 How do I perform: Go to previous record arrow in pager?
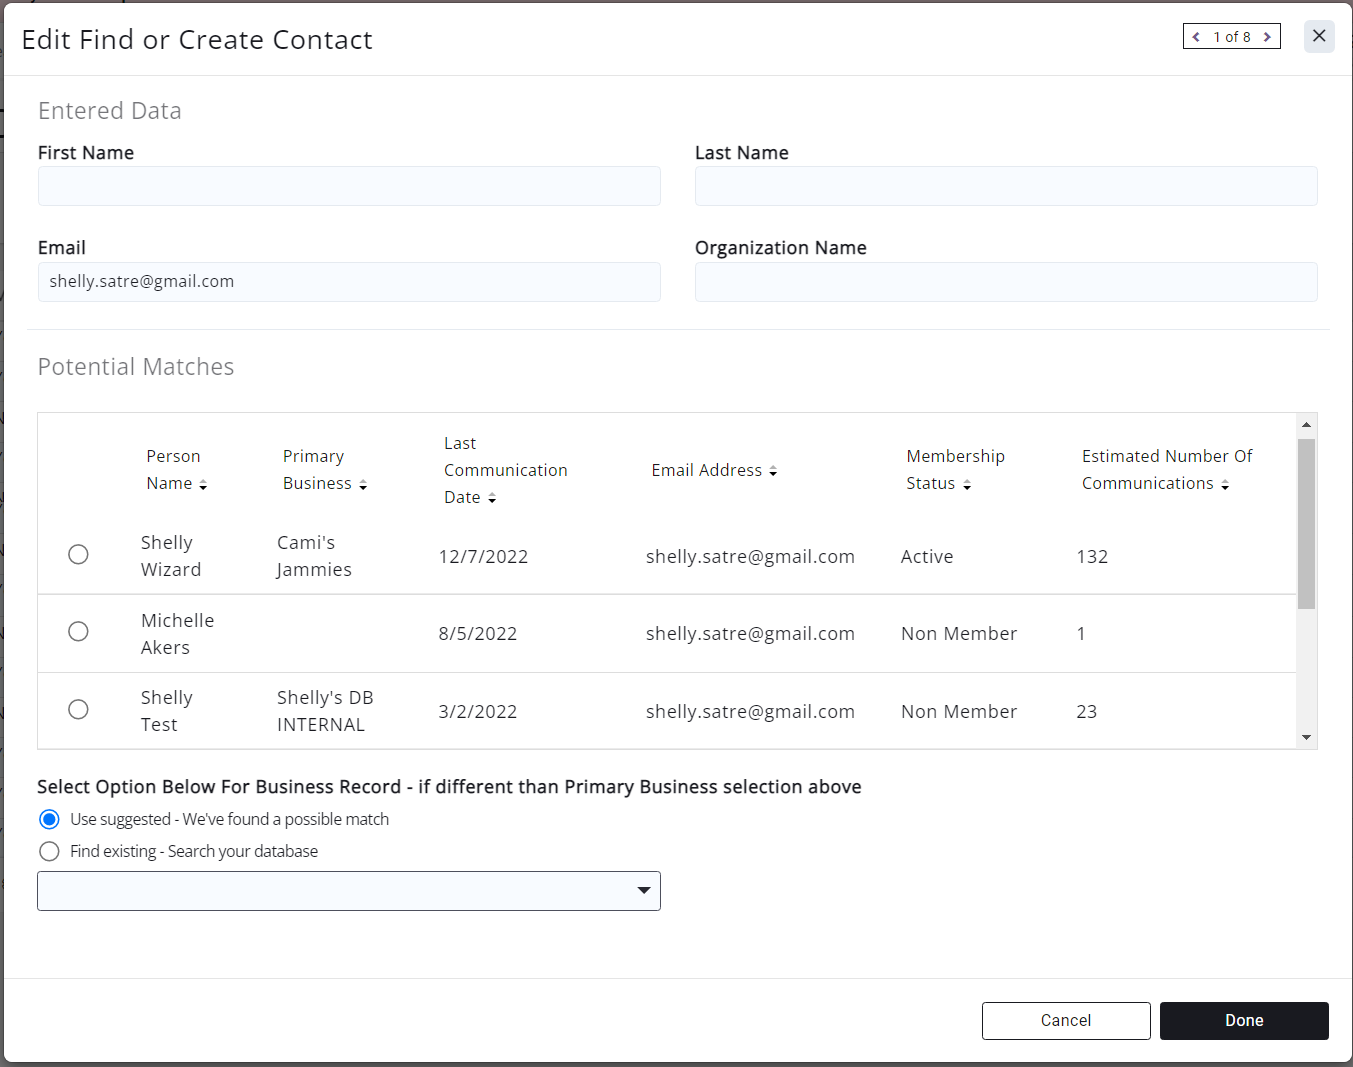[1196, 37]
